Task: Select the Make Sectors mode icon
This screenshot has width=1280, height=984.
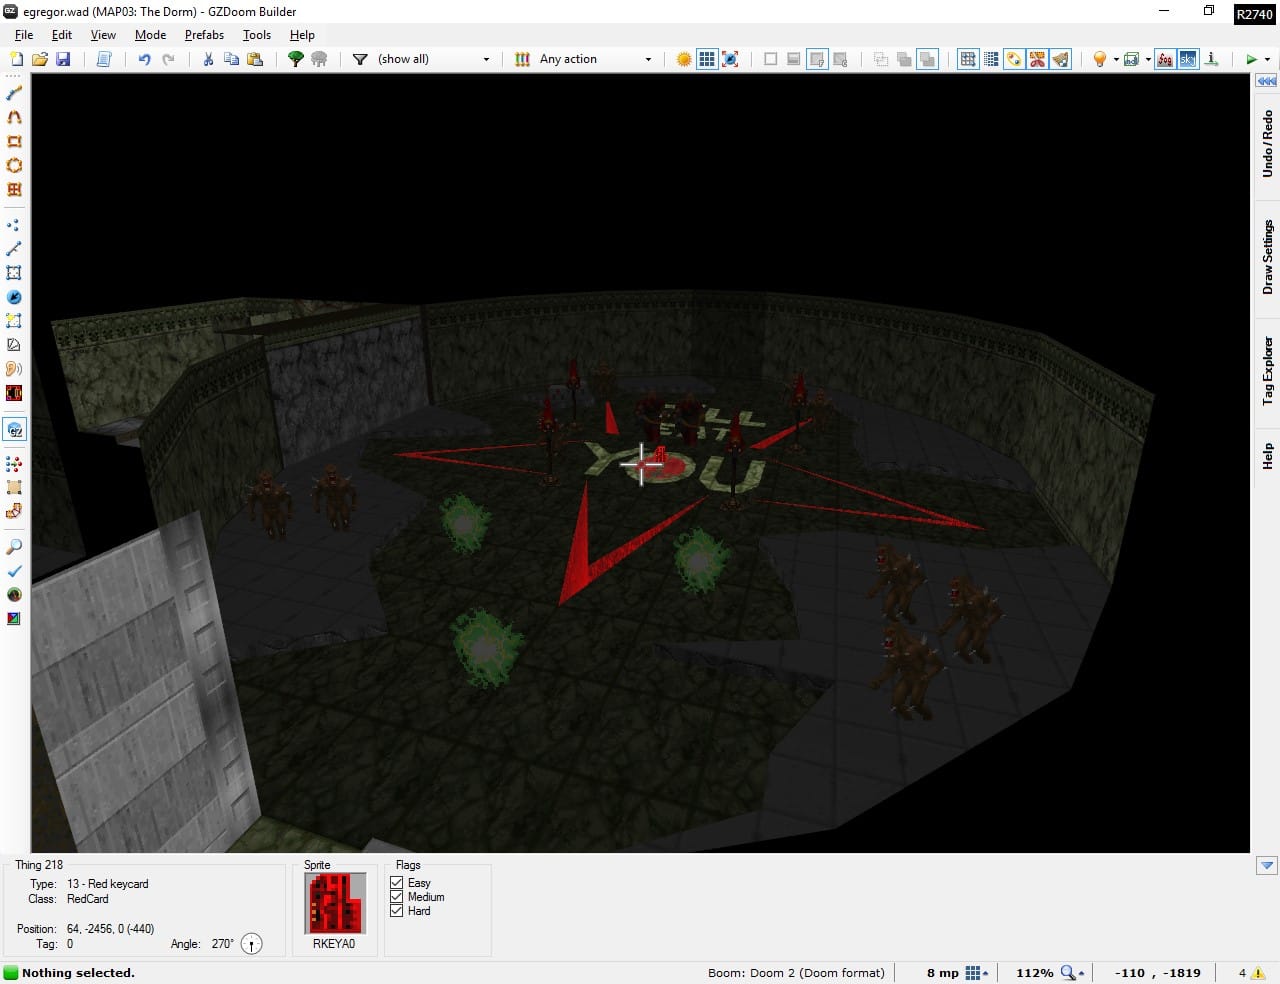Action: [14, 321]
